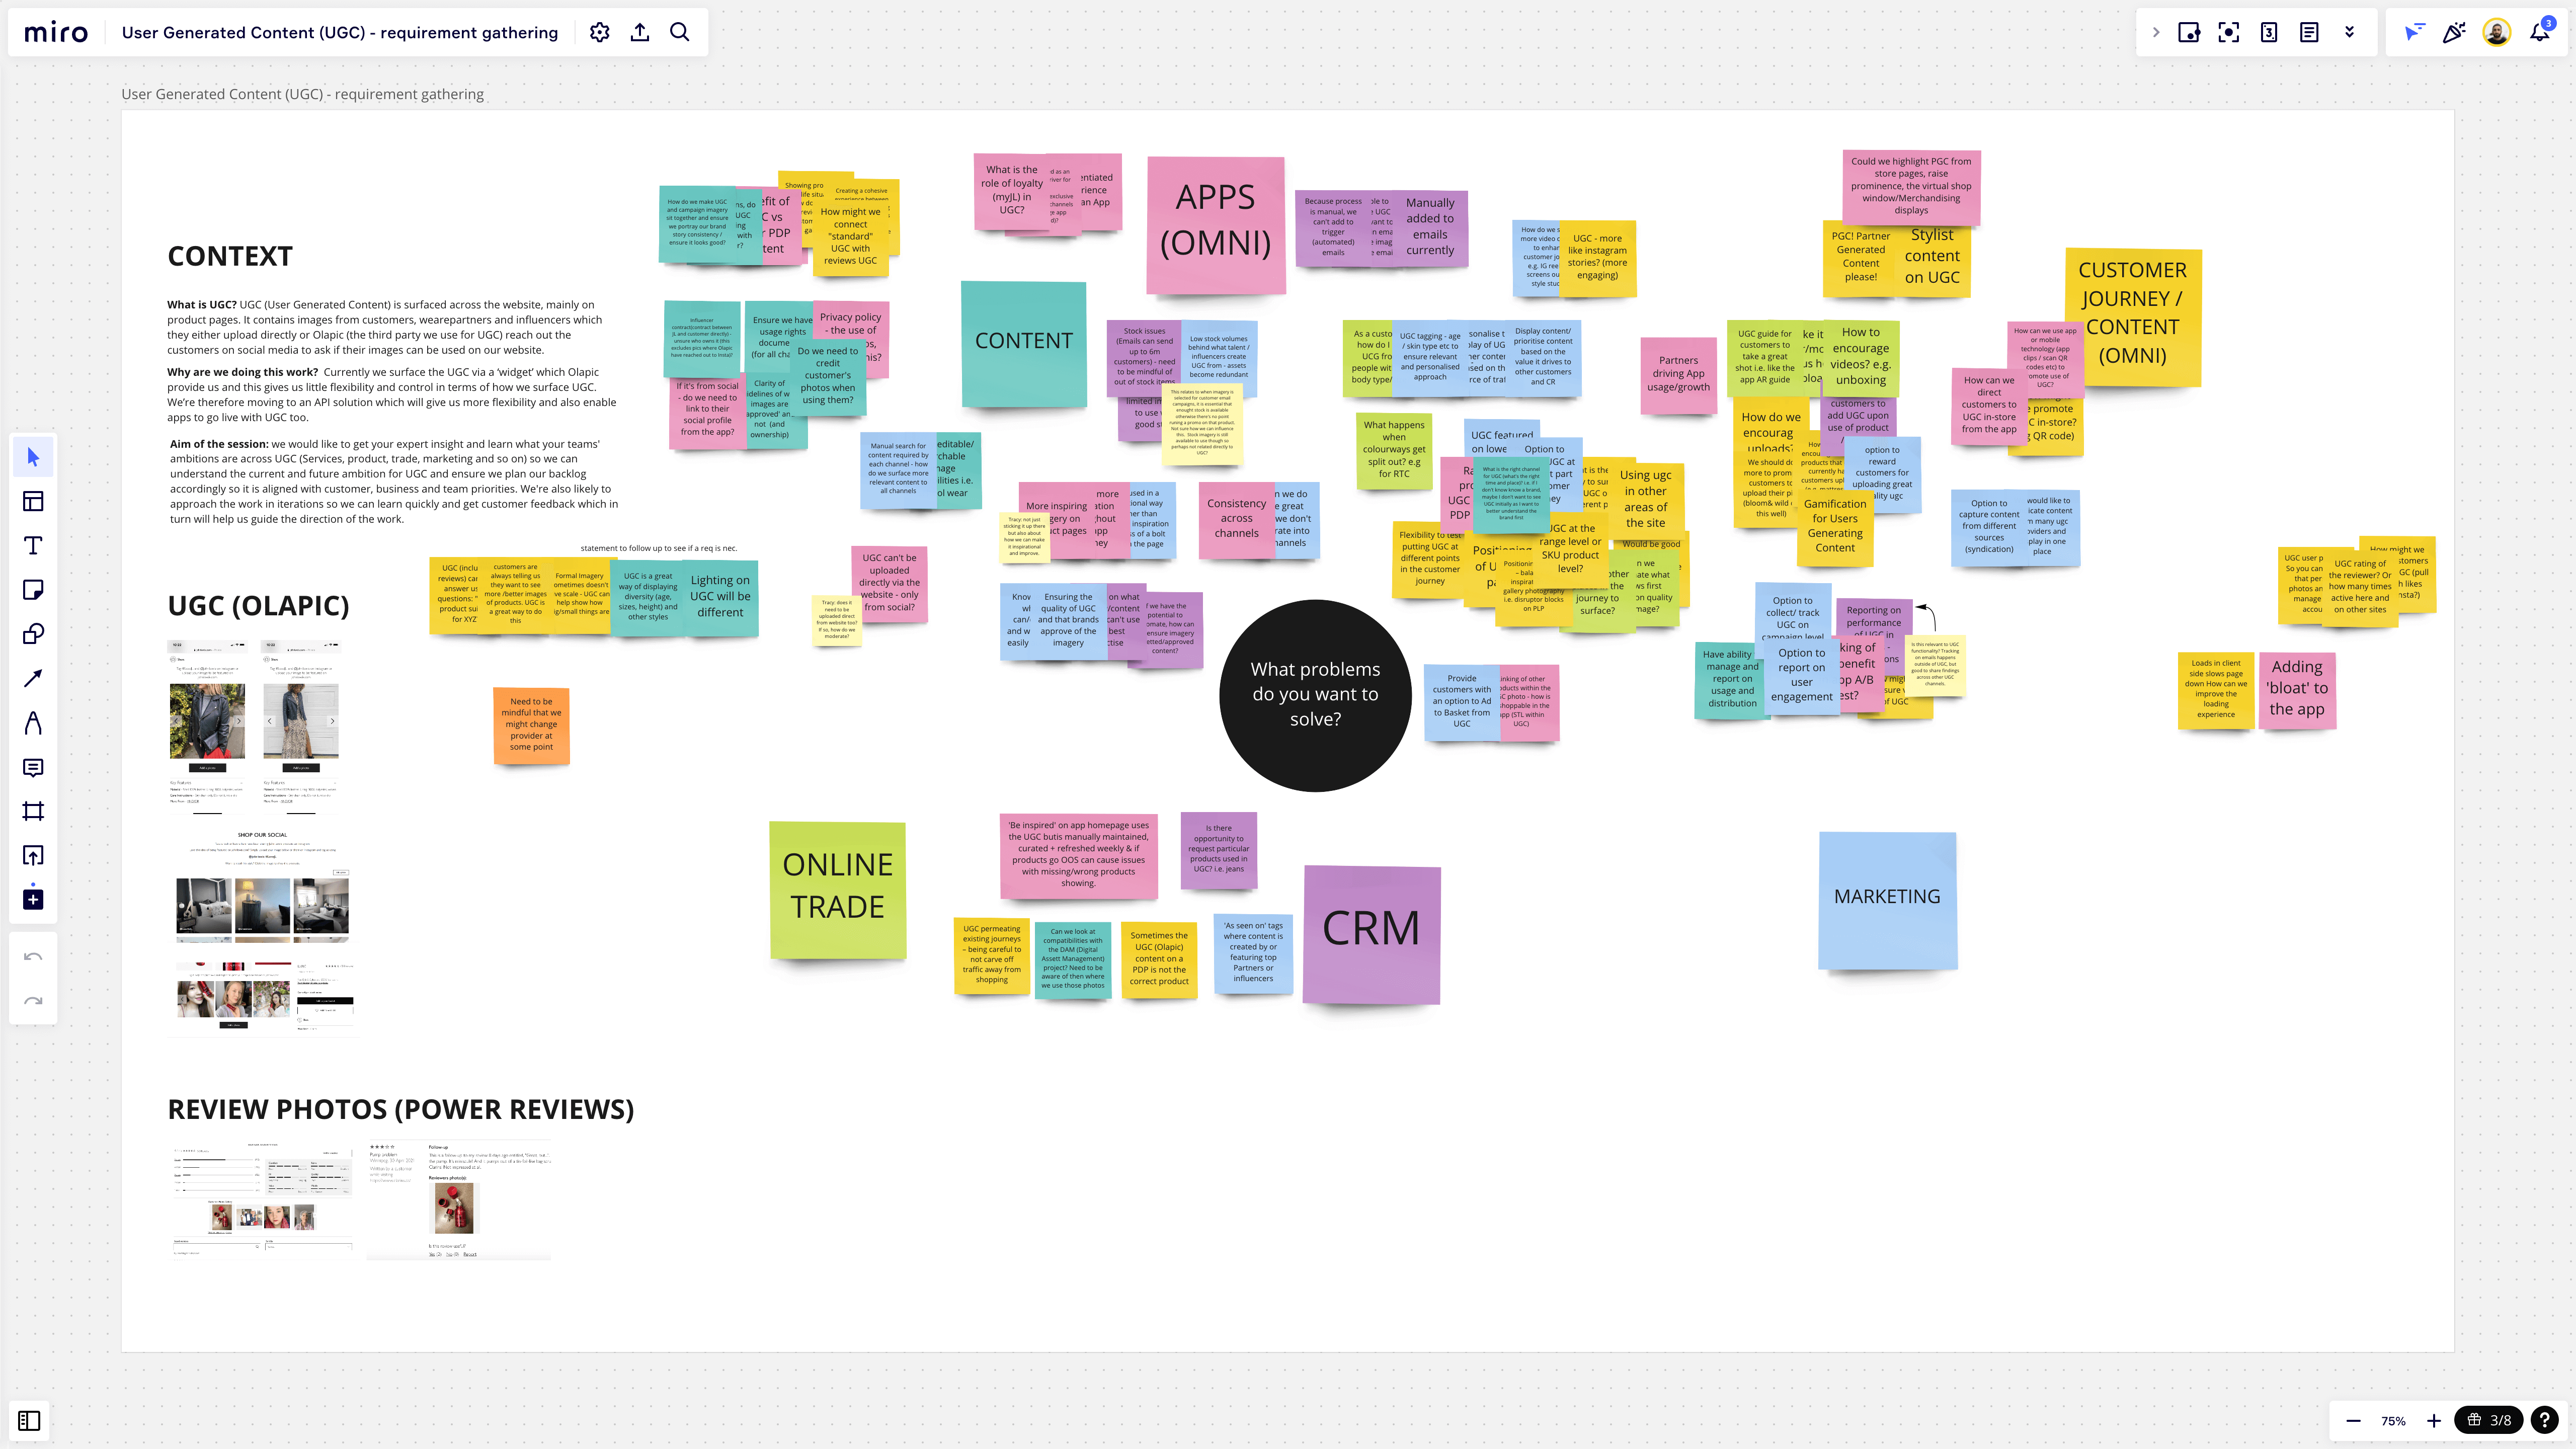Select the Pen drawing tool
2576x1449 pixels.
click(33, 723)
